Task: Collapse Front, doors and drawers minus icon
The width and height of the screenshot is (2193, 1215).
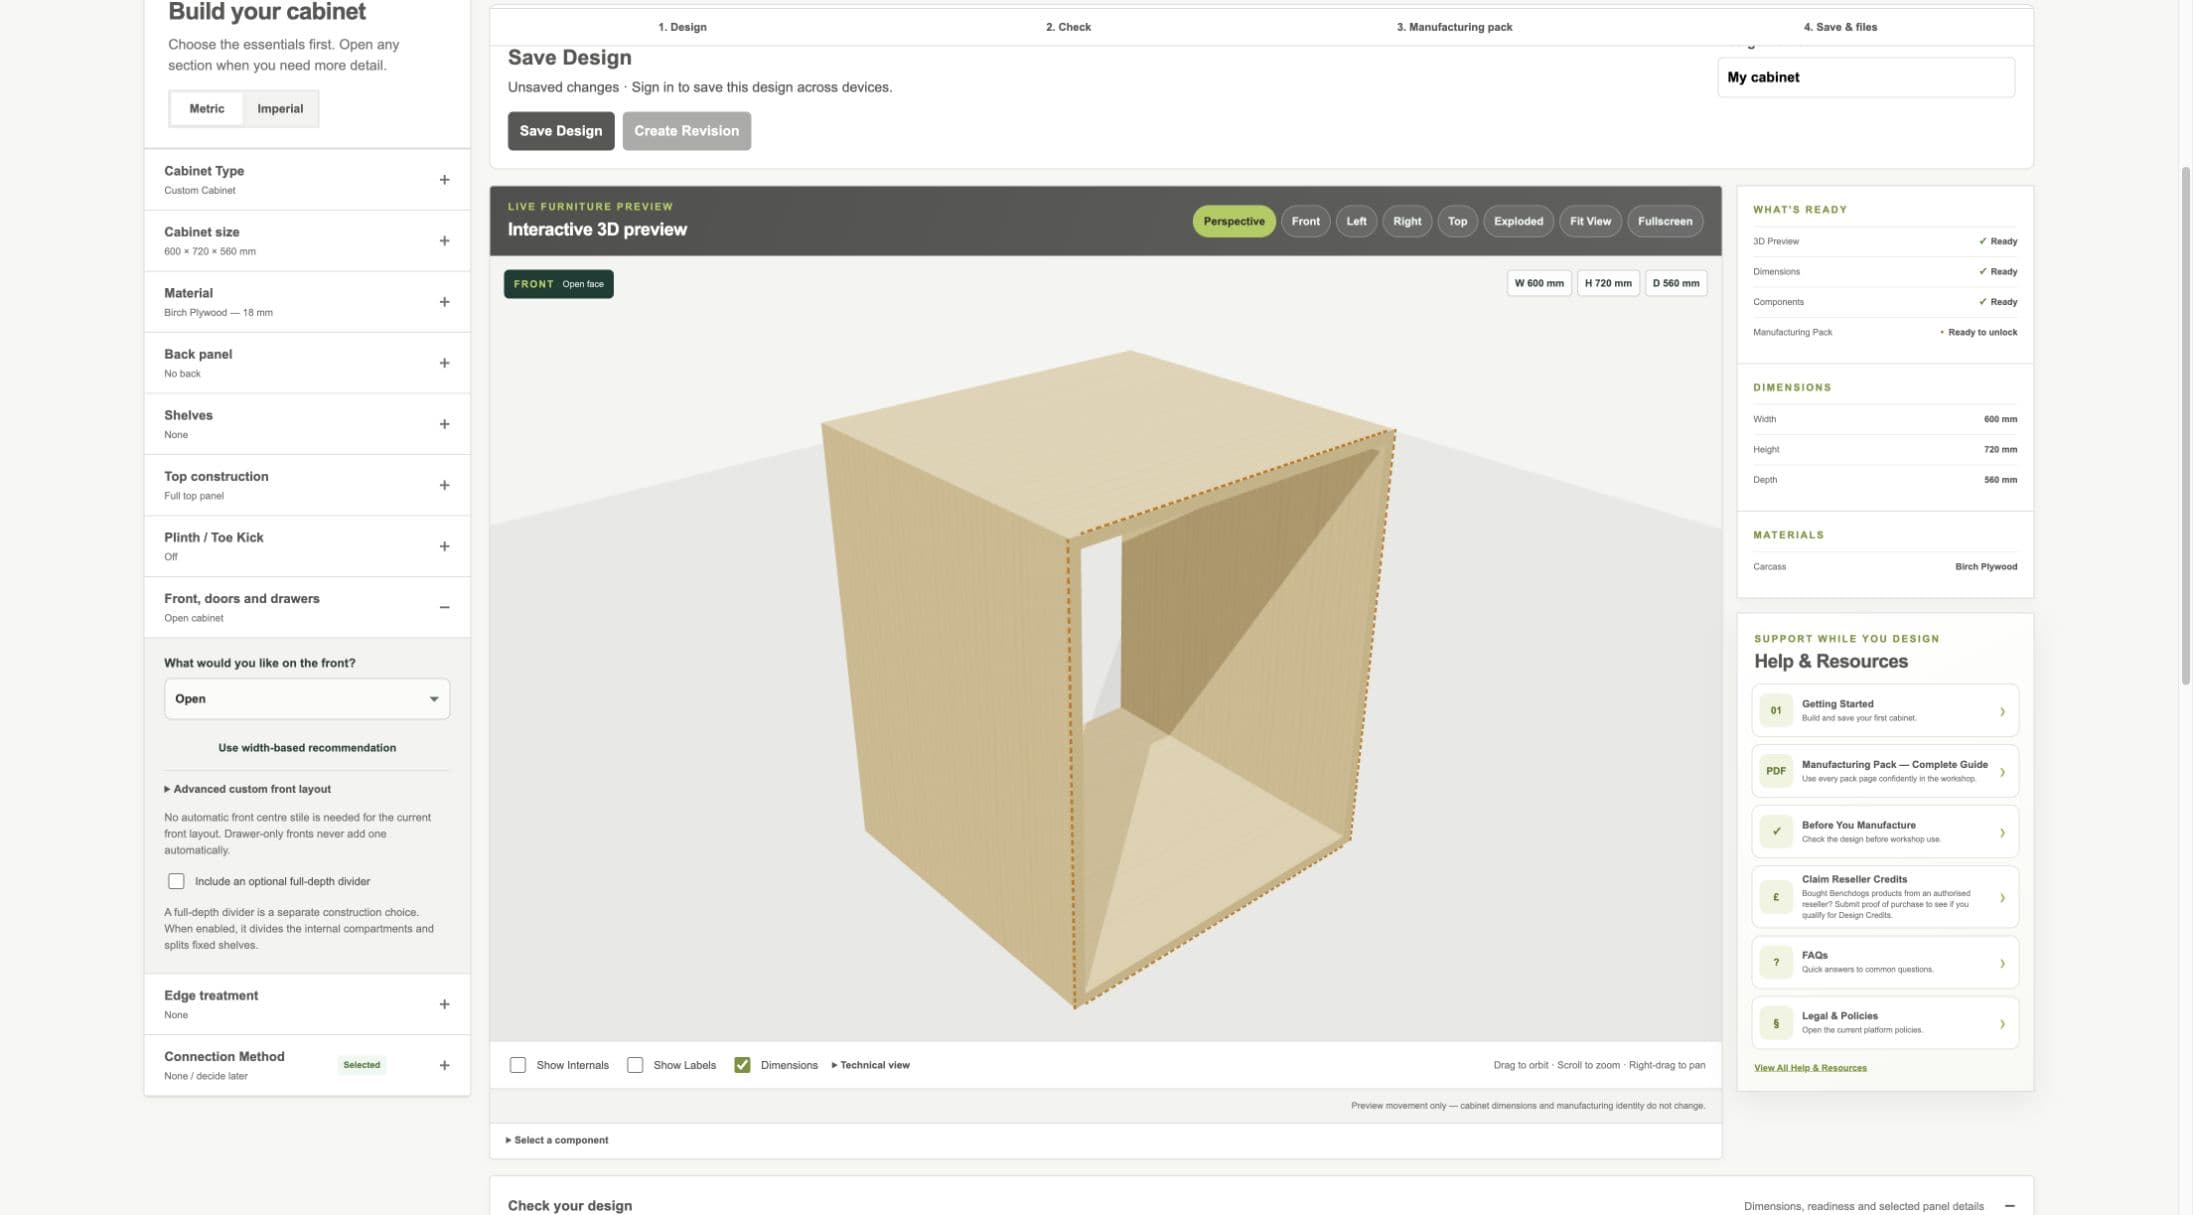Action: point(444,608)
